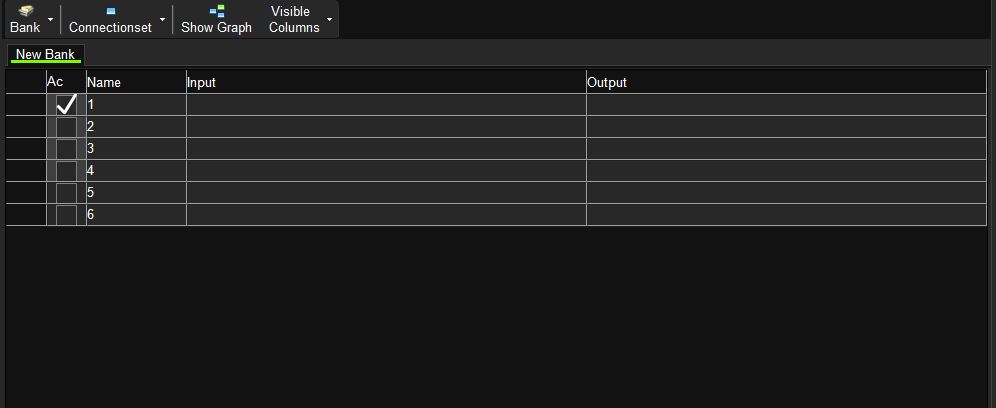Click the Bank toolbar icon

tap(25, 12)
